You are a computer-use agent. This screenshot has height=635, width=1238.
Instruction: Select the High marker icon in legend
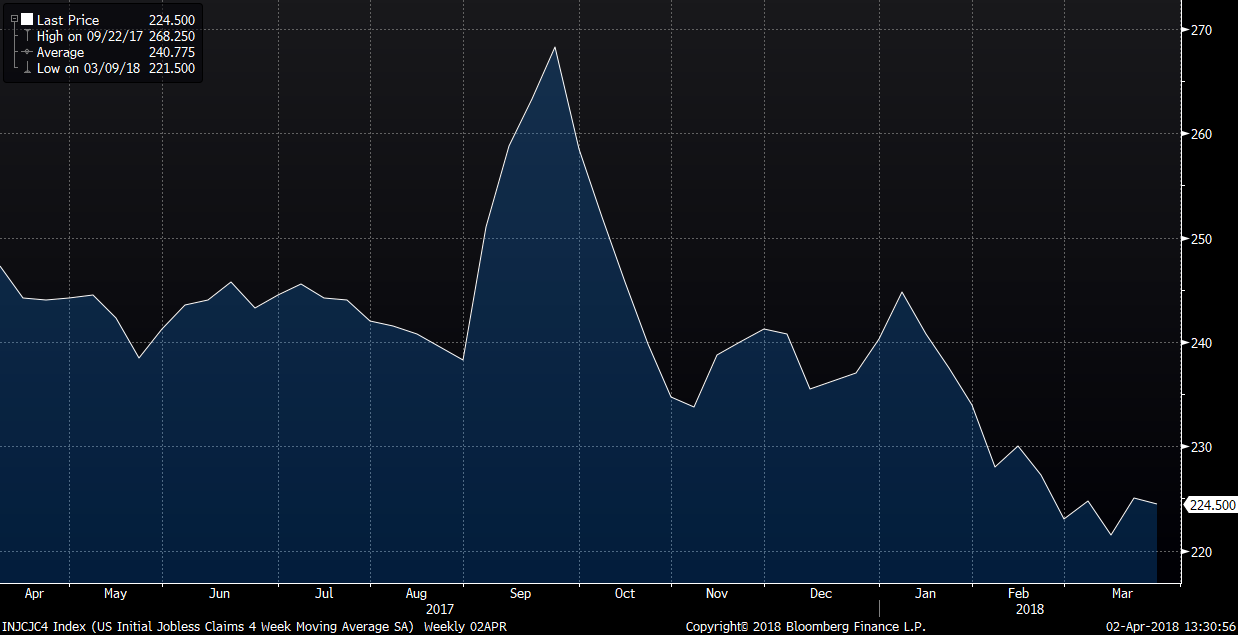[x=27, y=36]
